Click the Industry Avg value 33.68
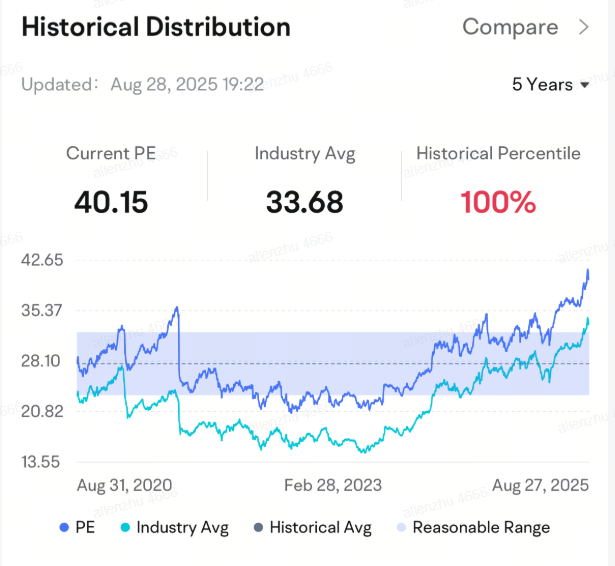Image resolution: width=615 pixels, height=566 pixels. click(x=305, y=202)
